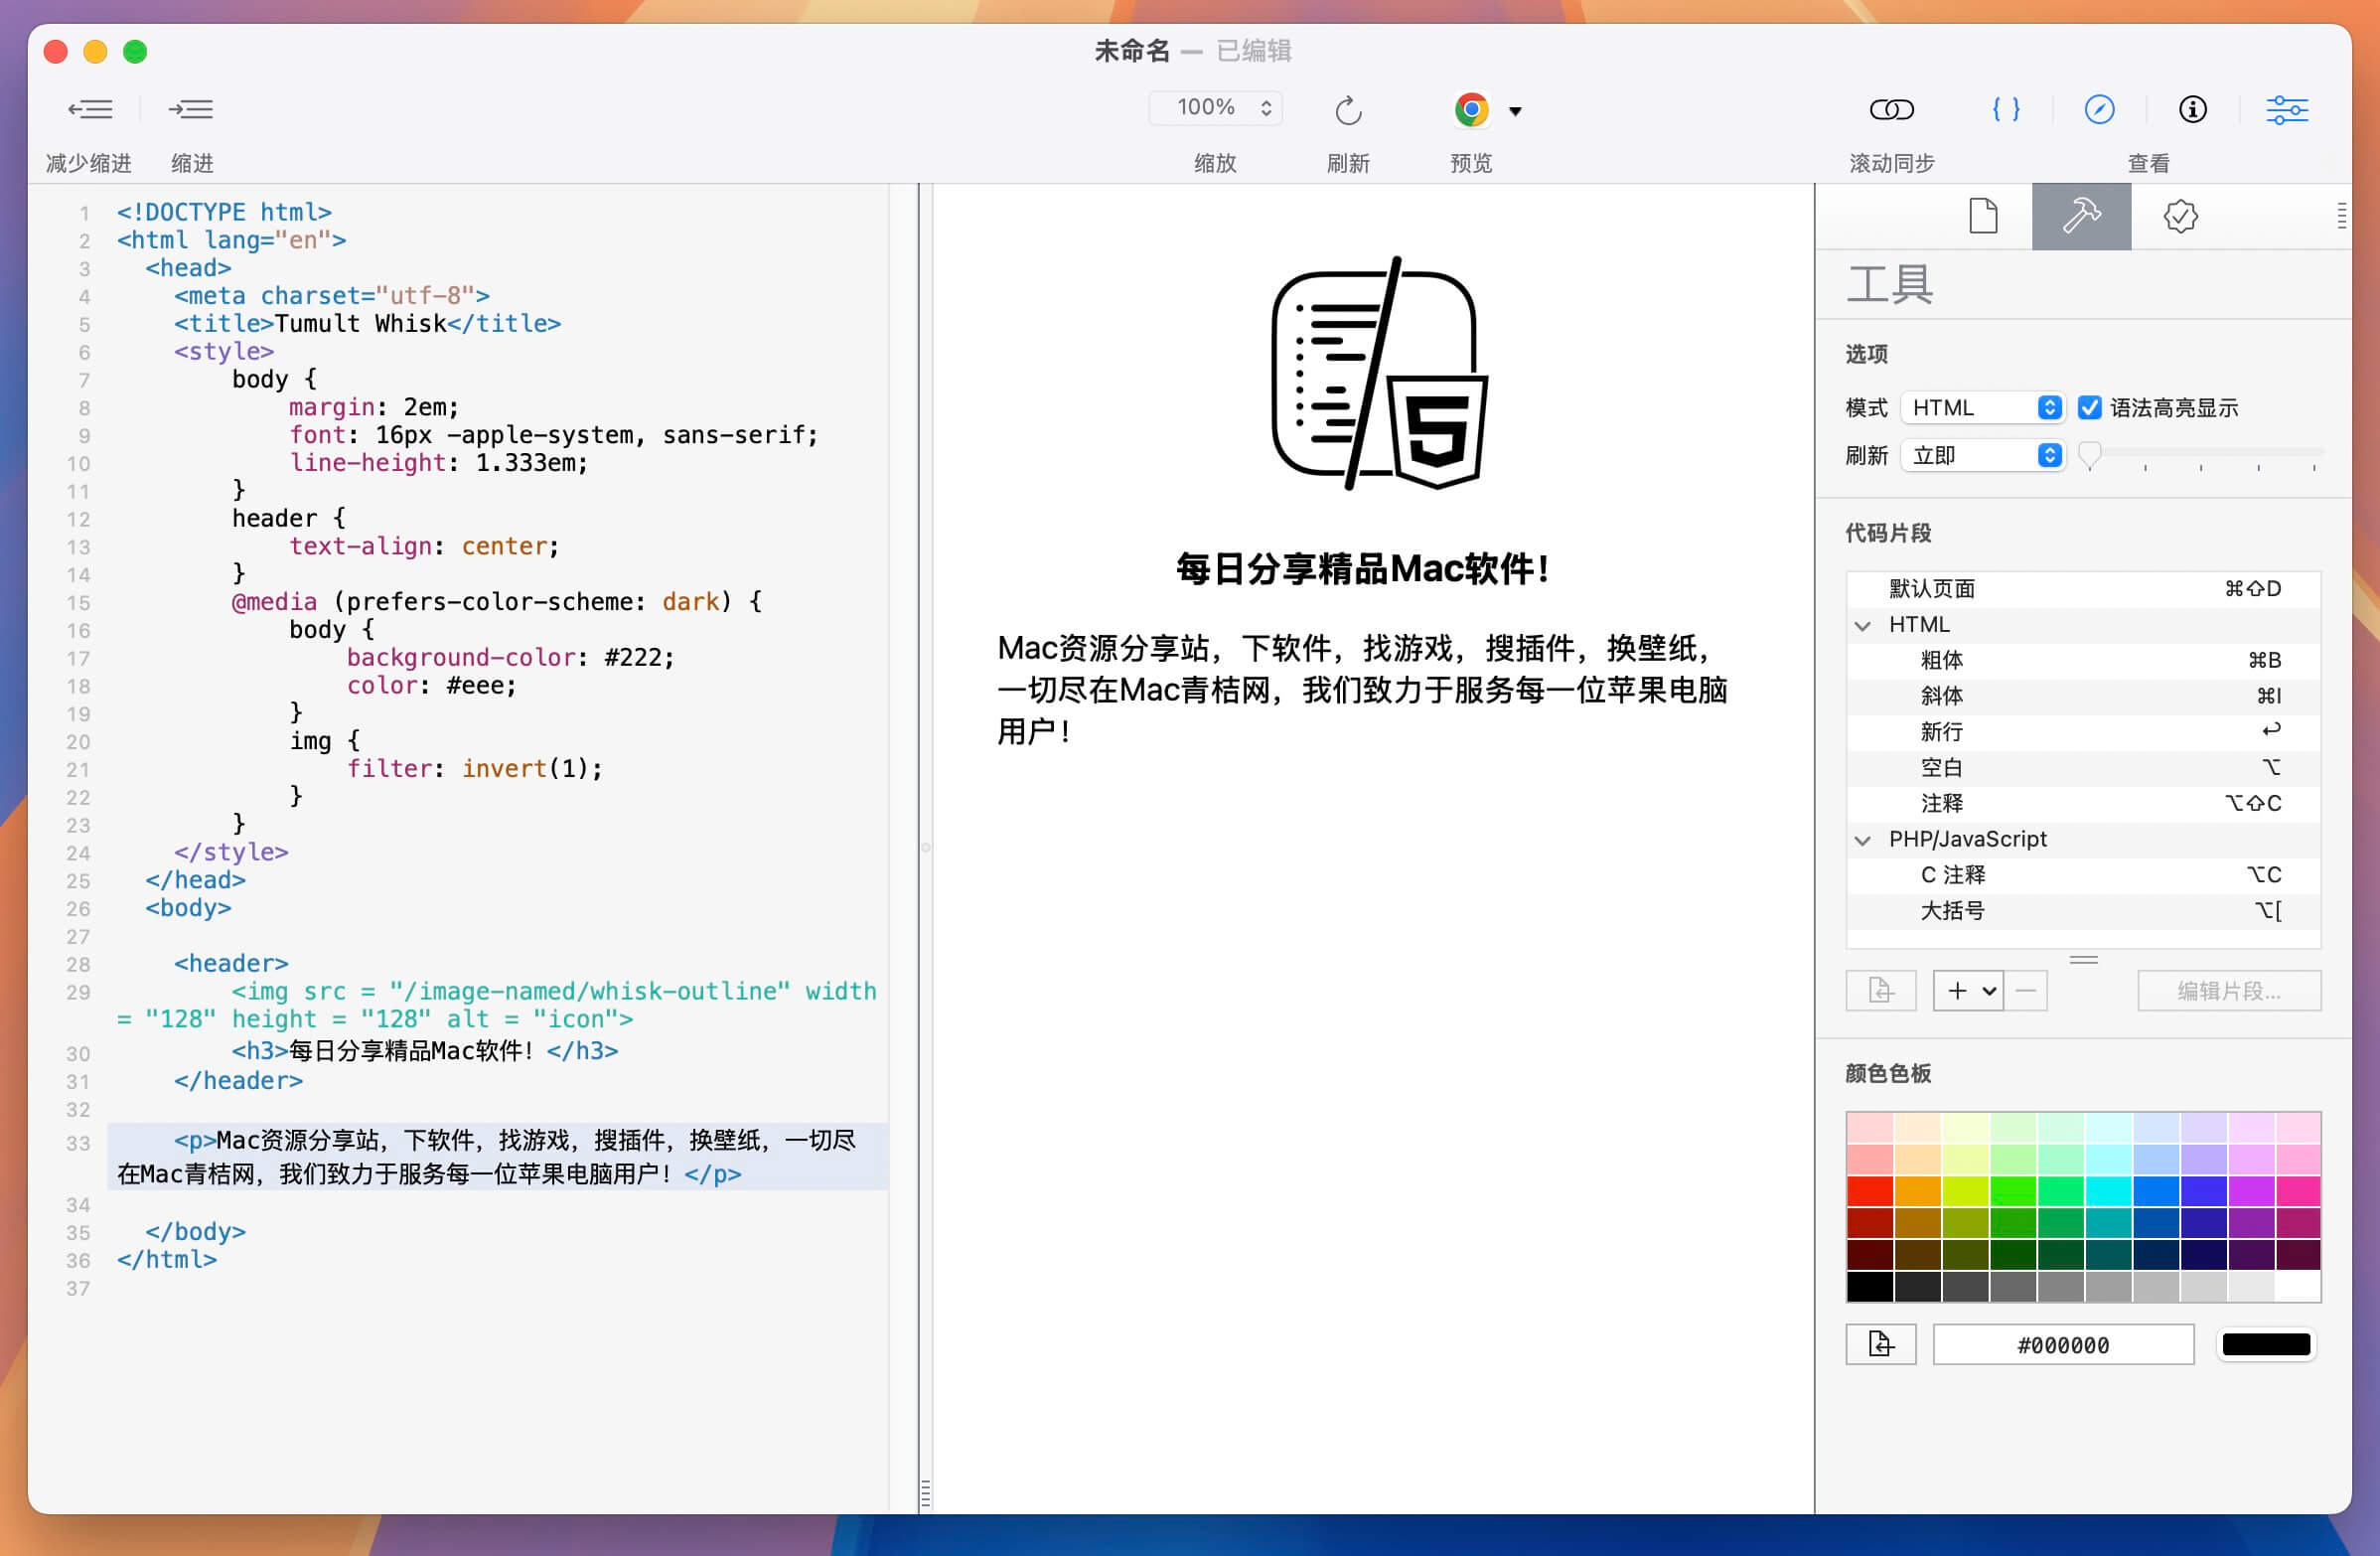
Task: Switch to the tools hammer tab
Action: pos(2081,215)
